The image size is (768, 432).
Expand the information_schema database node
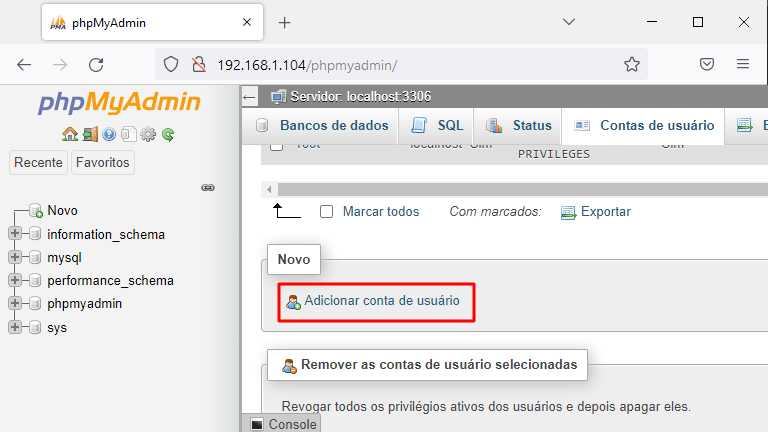[15, 233]
